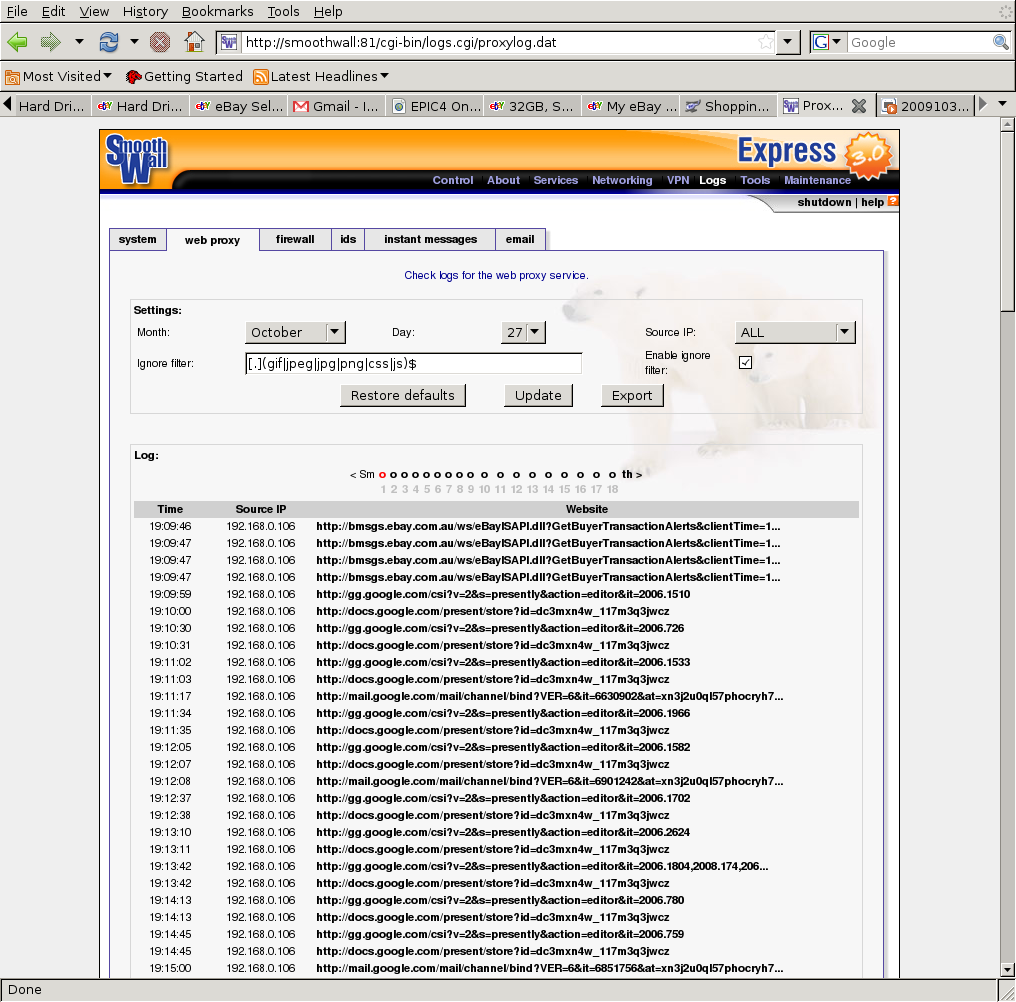The width and height of the screenshot is (1016, 1002).
Task: Open the Bookmarks menu
Action: tap(217, 11)
